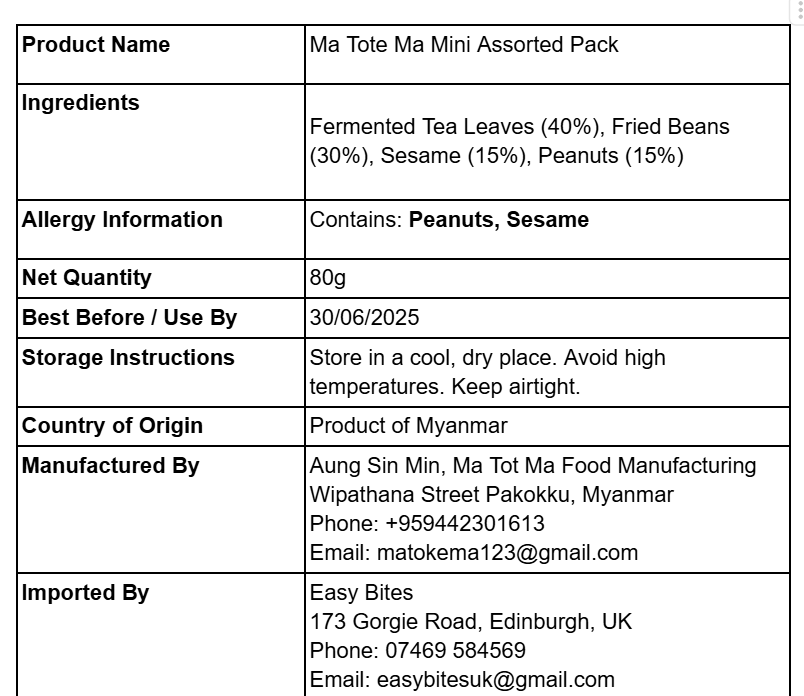
Task: Click the Net Quantity label cell
Action: [x=161, y=279]
